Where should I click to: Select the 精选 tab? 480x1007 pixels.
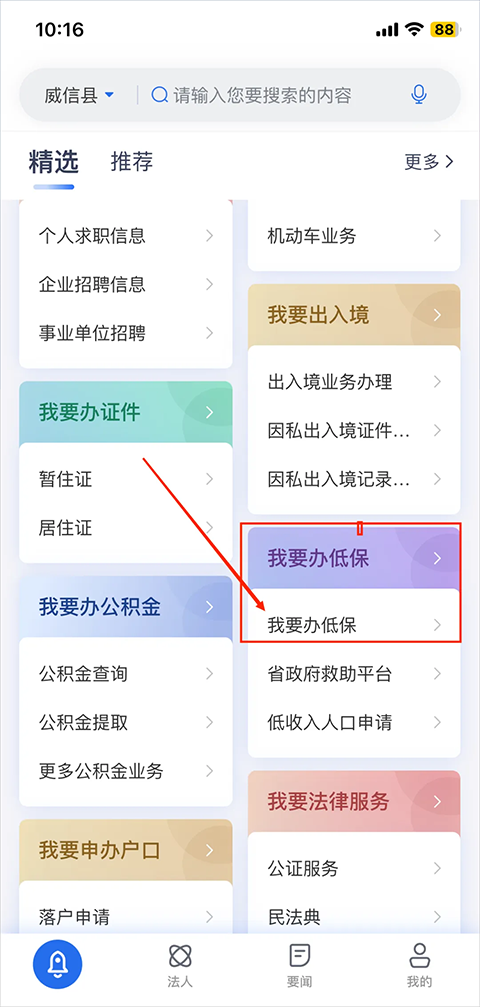click(x=53, y=162)
